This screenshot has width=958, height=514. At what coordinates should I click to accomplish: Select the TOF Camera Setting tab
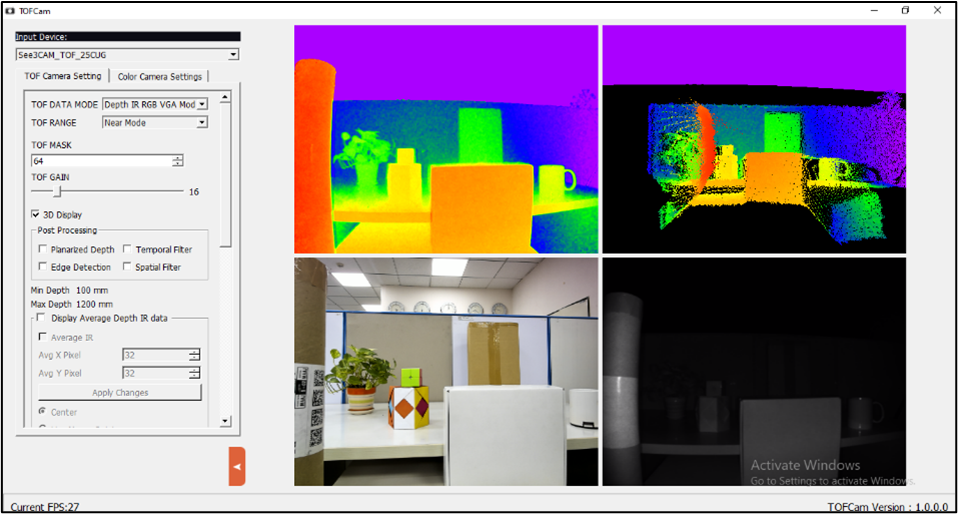(x=63, y=76)
